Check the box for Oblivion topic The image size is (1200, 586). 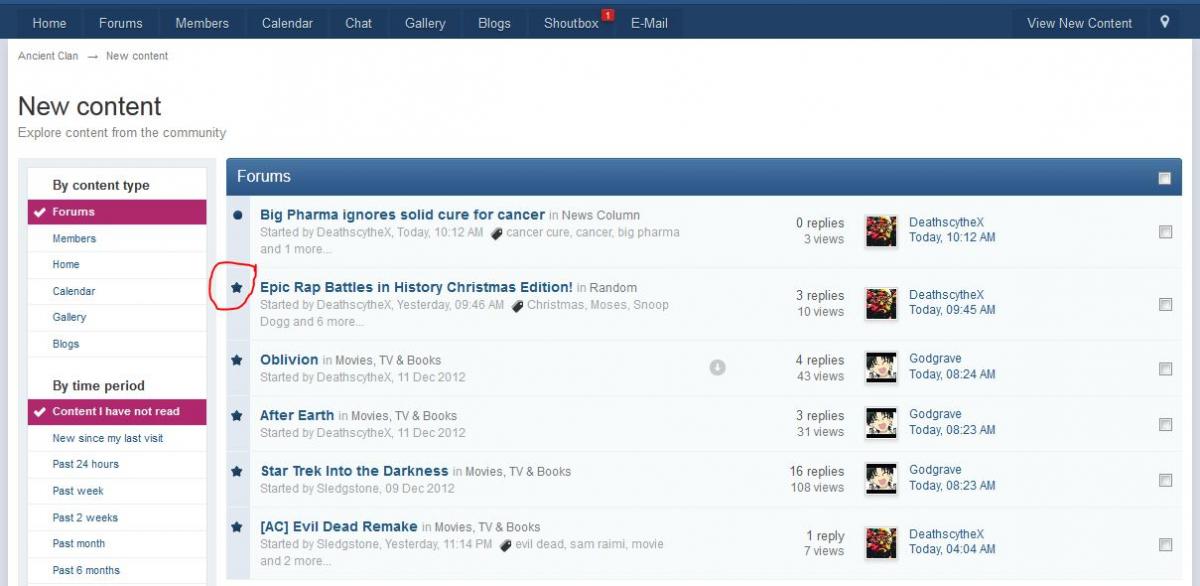click(1165, 369)
